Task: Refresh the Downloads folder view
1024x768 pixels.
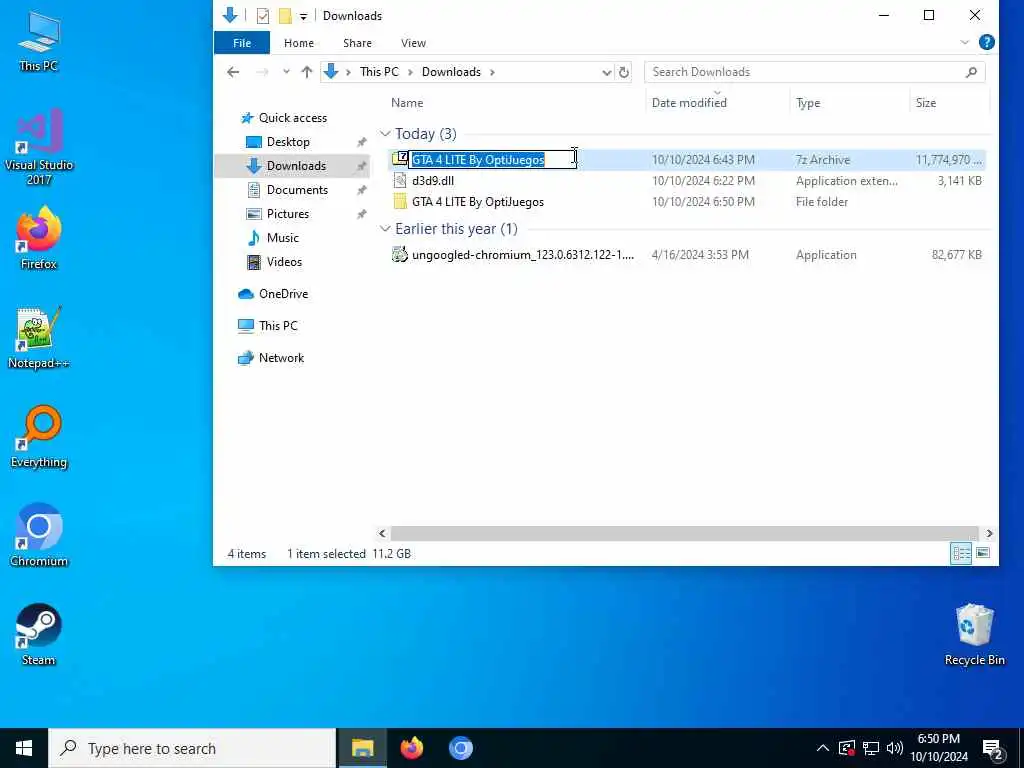Action: coord(624,72)
